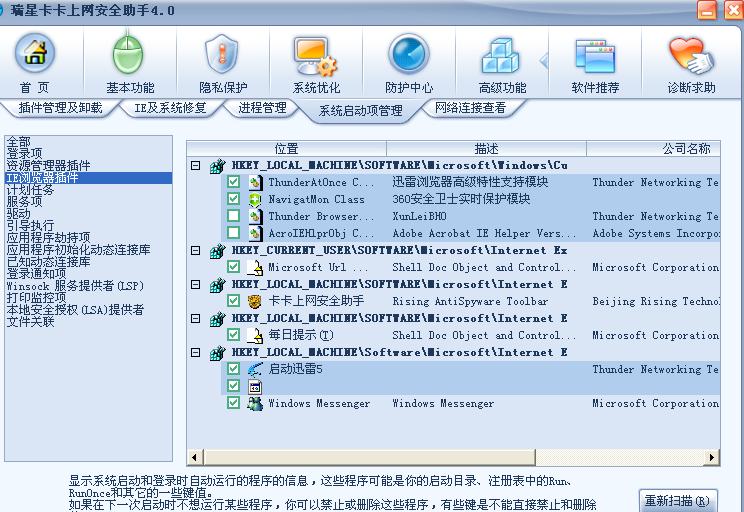
Task: Select 系统启动项管理 tab
Action: tap(361, 111)
